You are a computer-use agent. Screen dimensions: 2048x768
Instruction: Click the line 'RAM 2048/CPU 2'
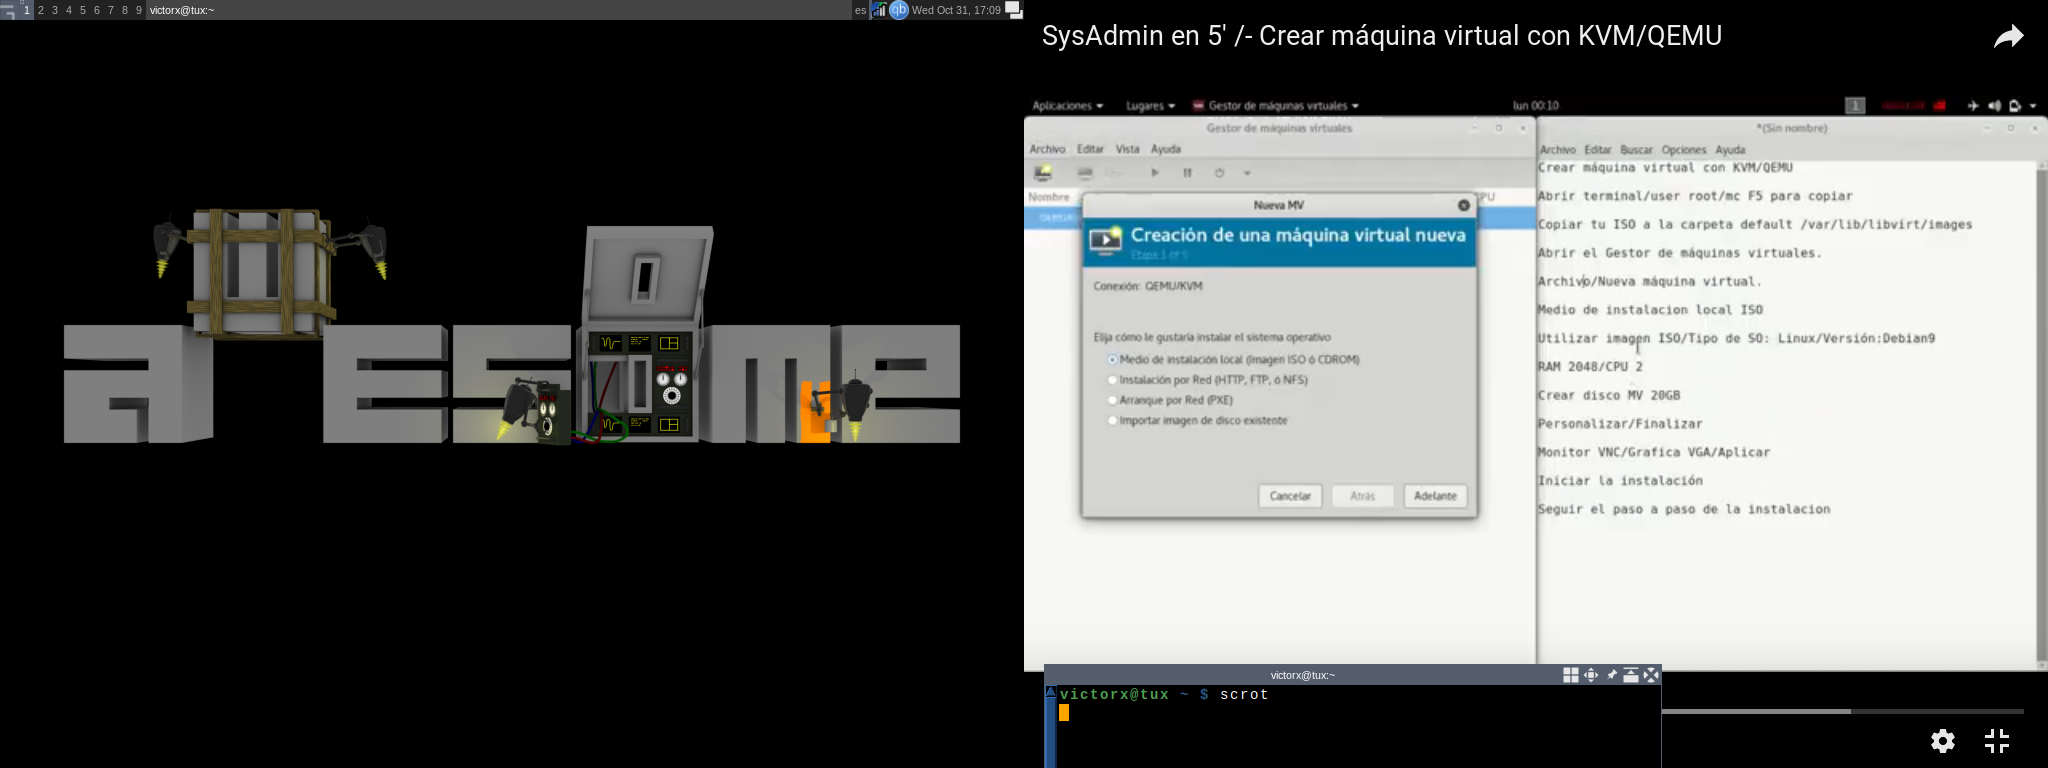(x=1590, y=367)
